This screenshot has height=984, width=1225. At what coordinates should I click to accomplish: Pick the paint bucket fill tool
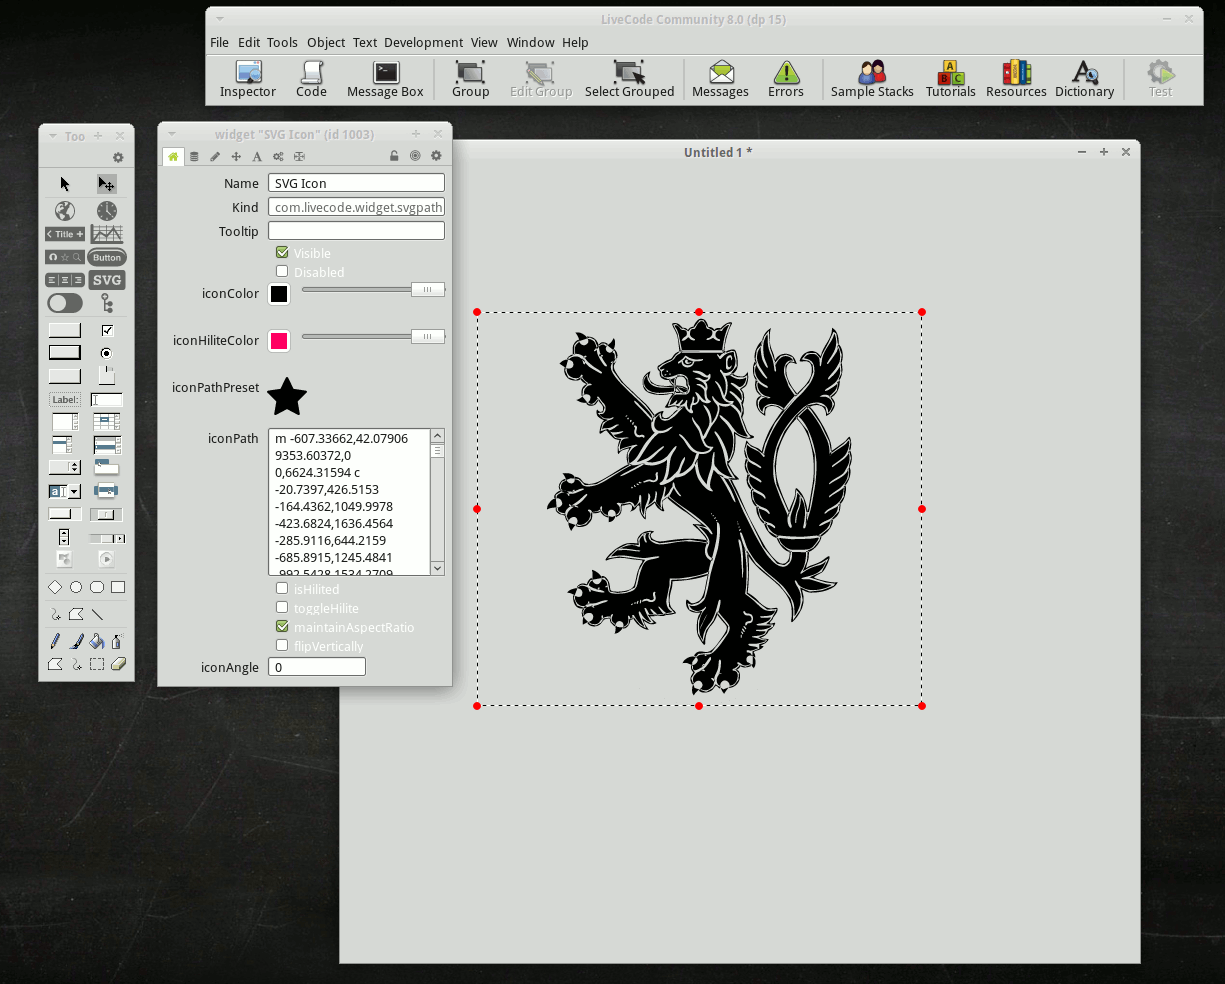point(97,641)
